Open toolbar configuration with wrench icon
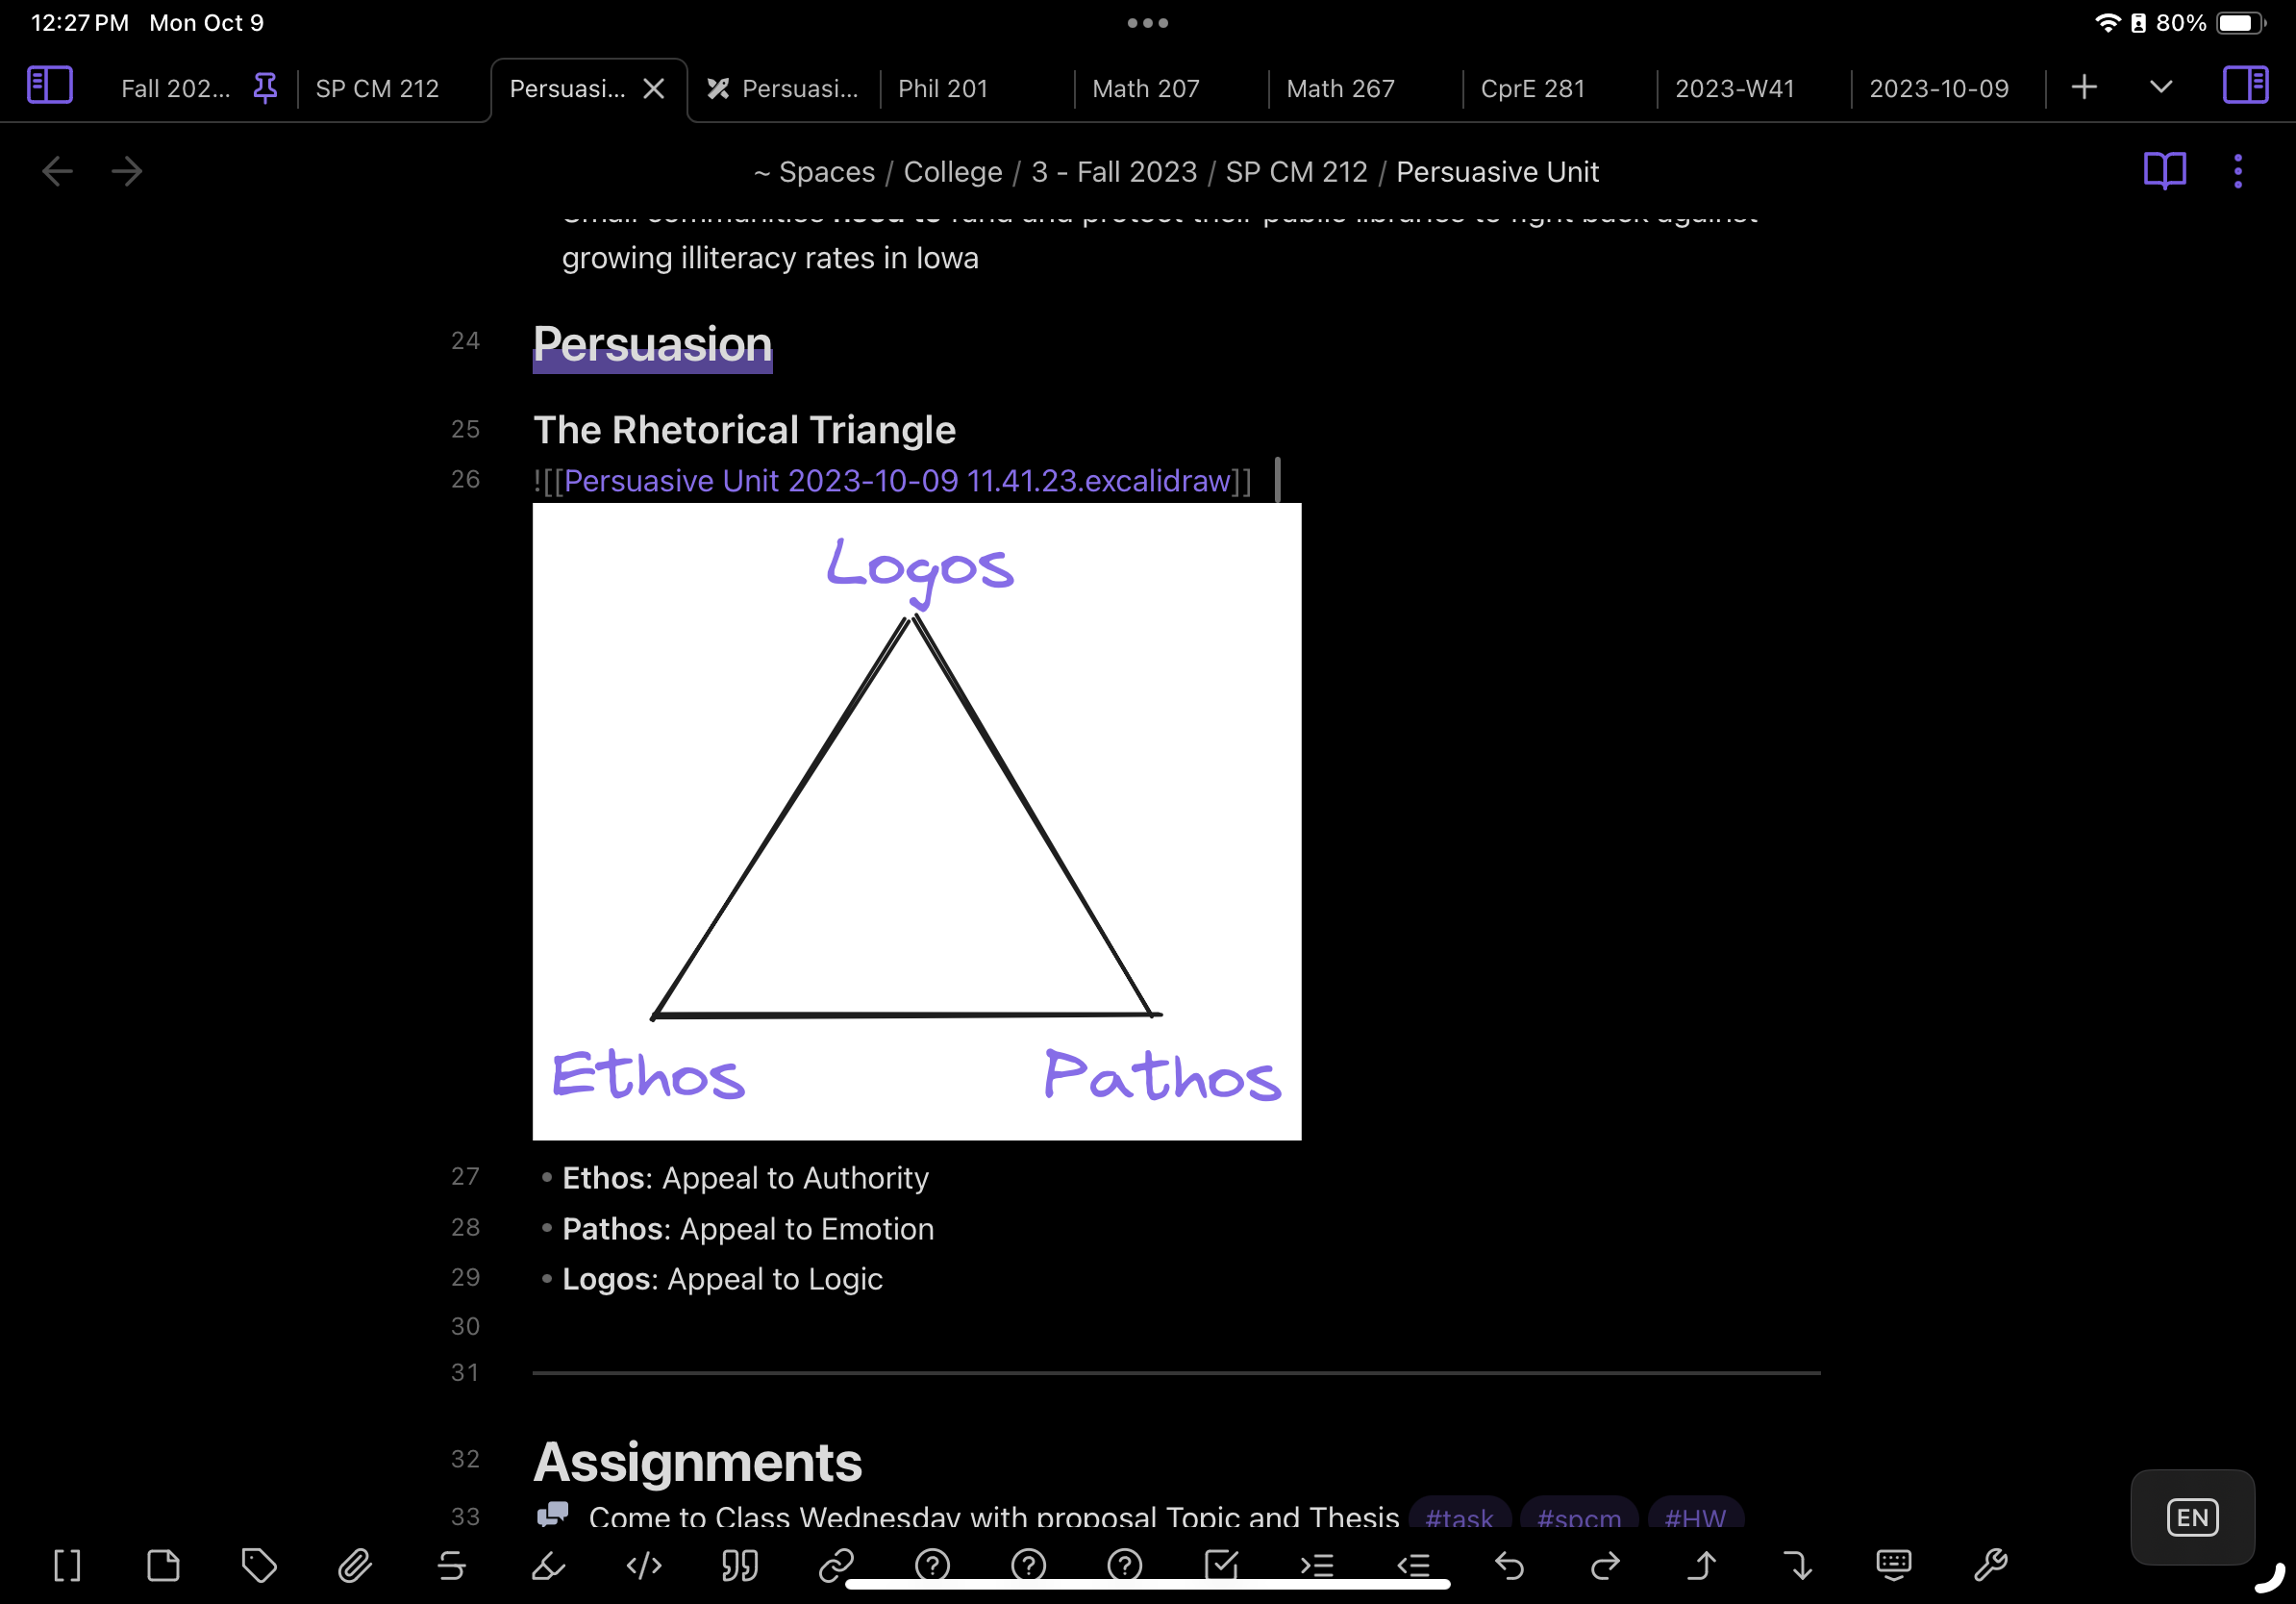 click(1992, 1566)
